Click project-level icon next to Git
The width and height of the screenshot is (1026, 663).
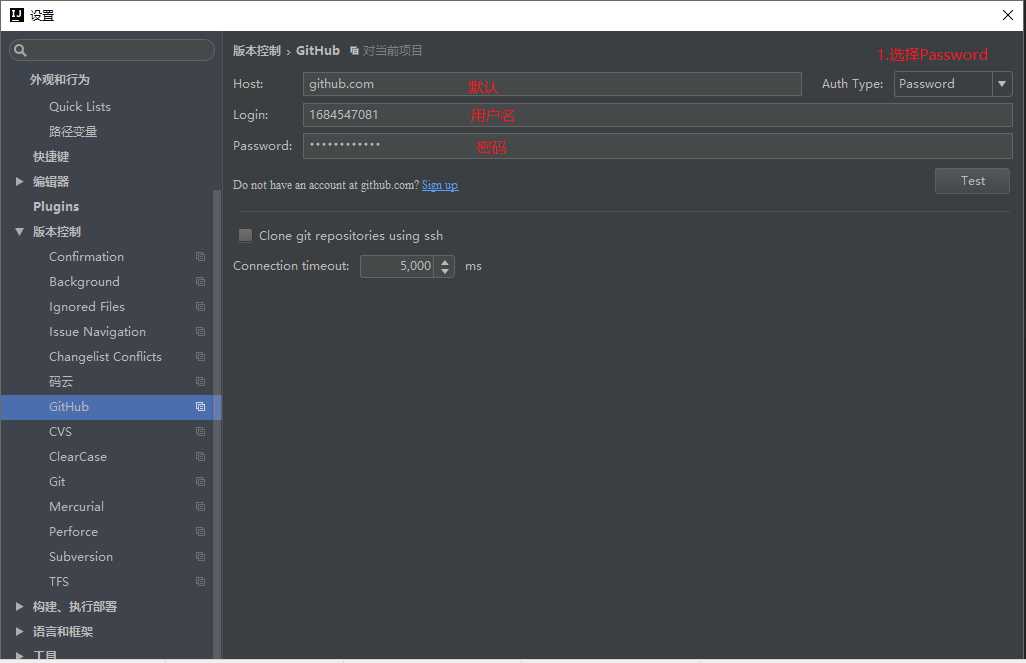coord(200,482)
